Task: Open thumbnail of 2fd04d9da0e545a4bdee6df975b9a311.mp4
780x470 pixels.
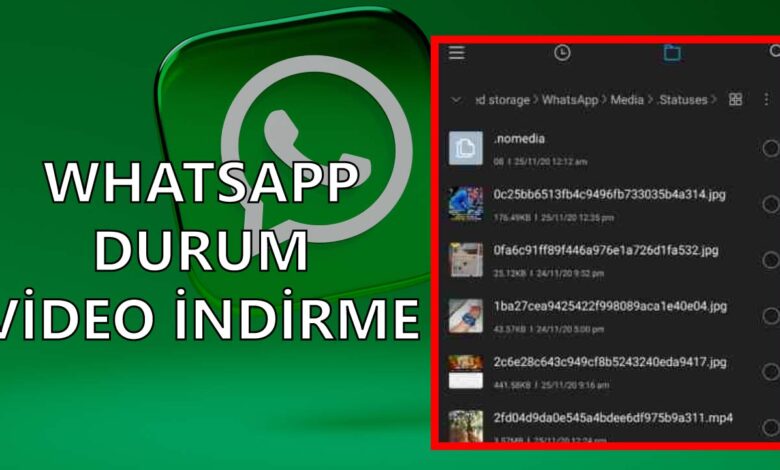Action: coord(466,426)
